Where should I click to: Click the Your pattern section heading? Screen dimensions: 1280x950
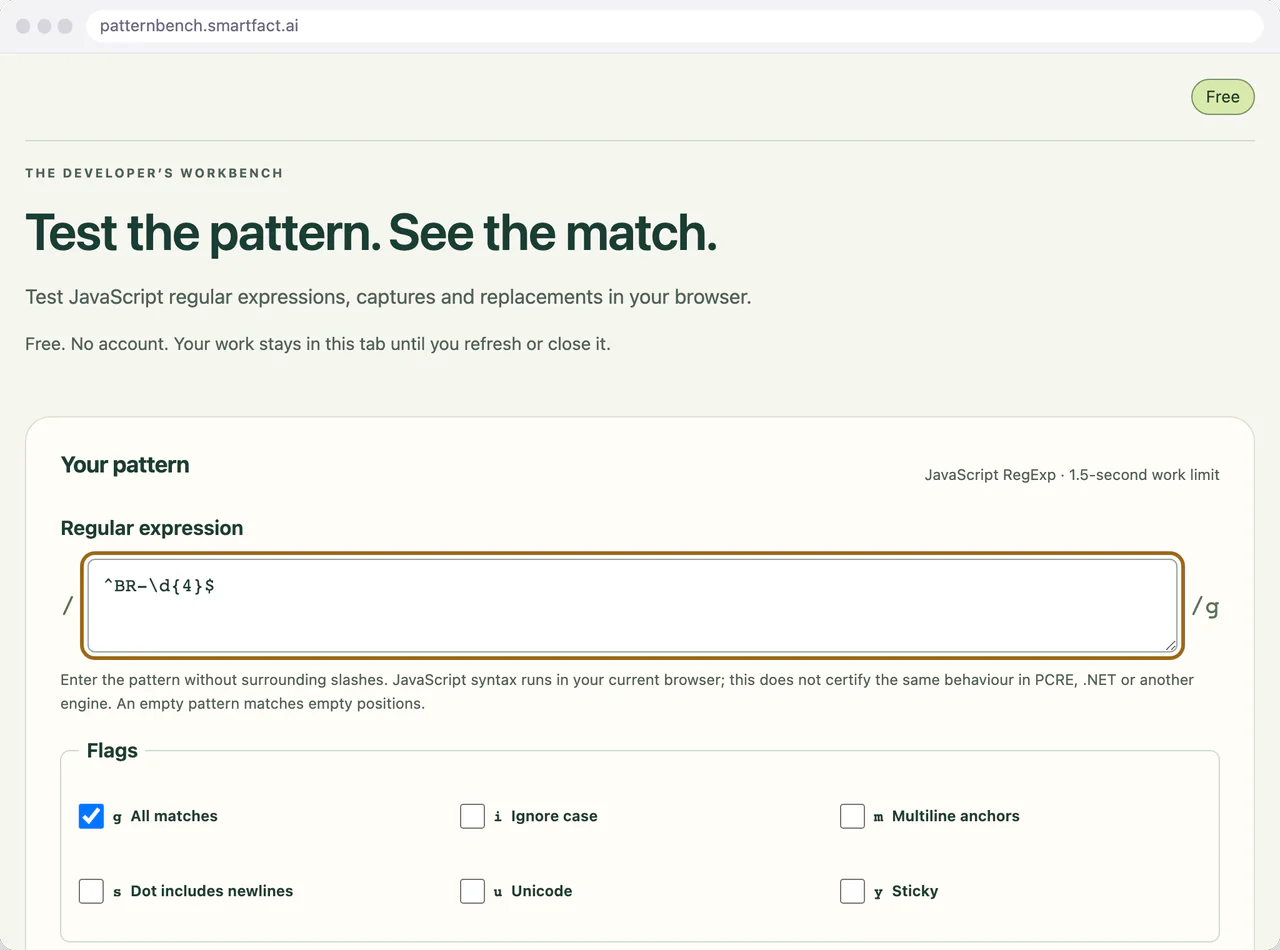pyautogui.click(x=125, y=465)
